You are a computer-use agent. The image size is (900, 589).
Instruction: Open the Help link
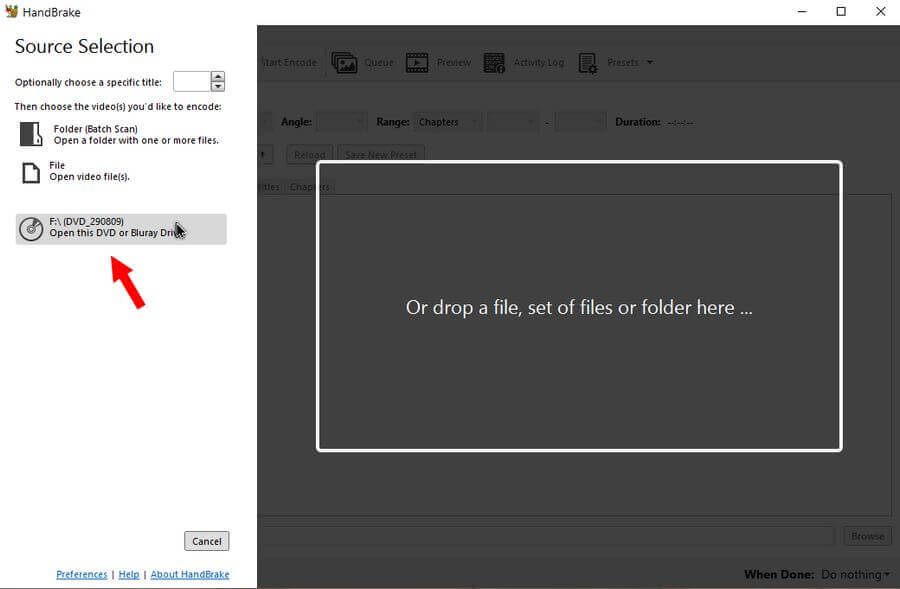point(129,574)
